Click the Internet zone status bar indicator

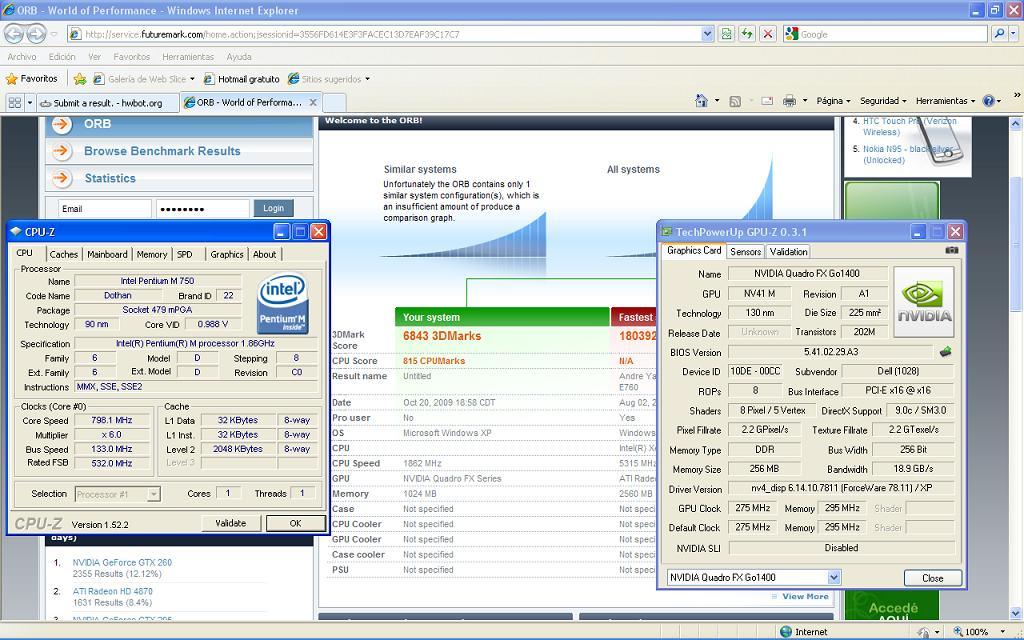pos(804,632)
